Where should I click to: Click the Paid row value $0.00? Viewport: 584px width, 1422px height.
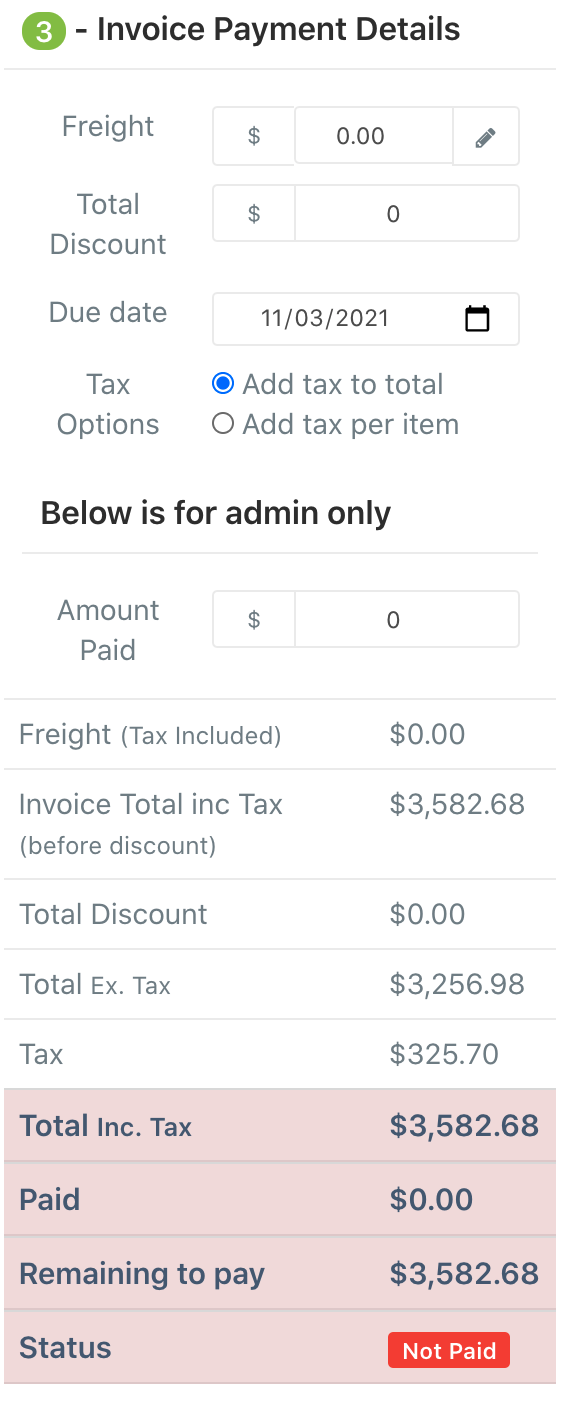[x=431, y=1200]
